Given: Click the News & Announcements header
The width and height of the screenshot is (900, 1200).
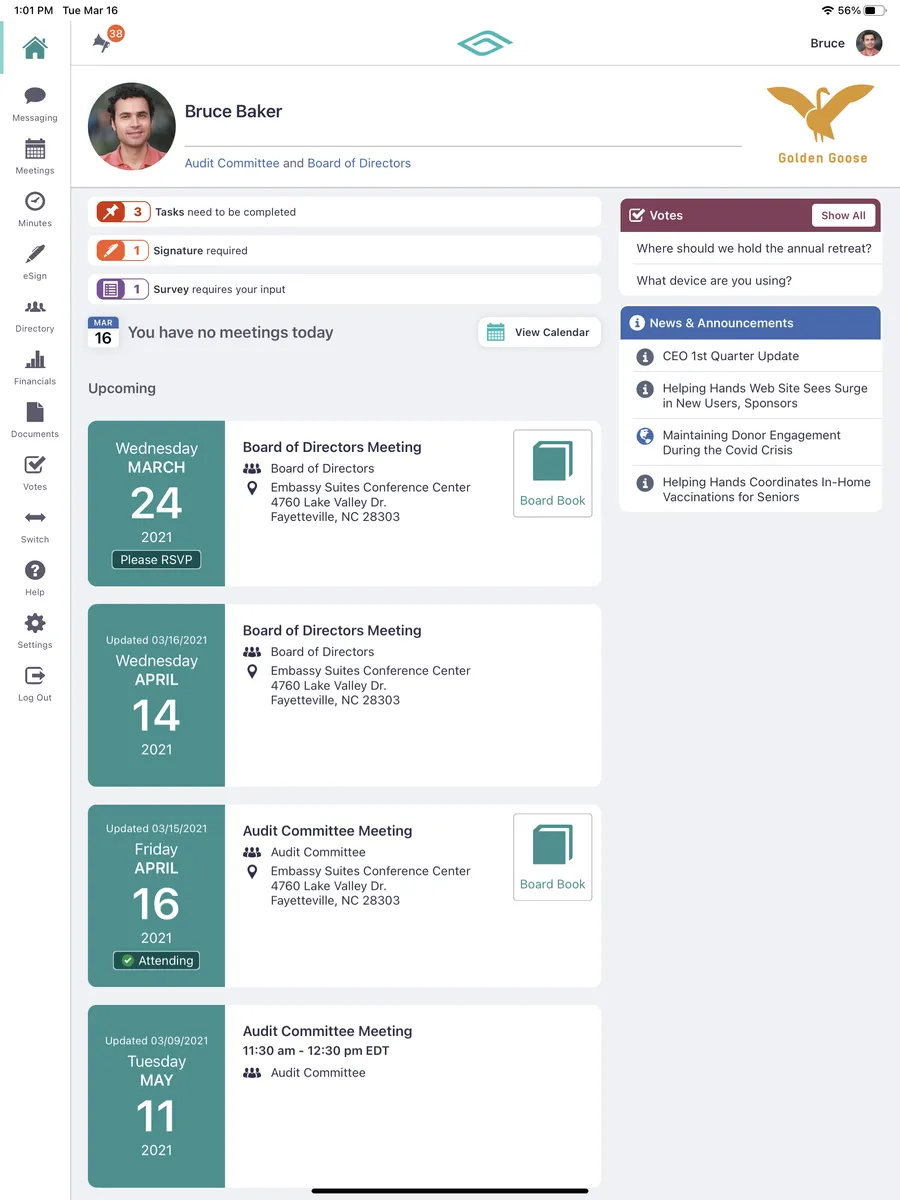Looking at the screenshot, I should (750, 323).
